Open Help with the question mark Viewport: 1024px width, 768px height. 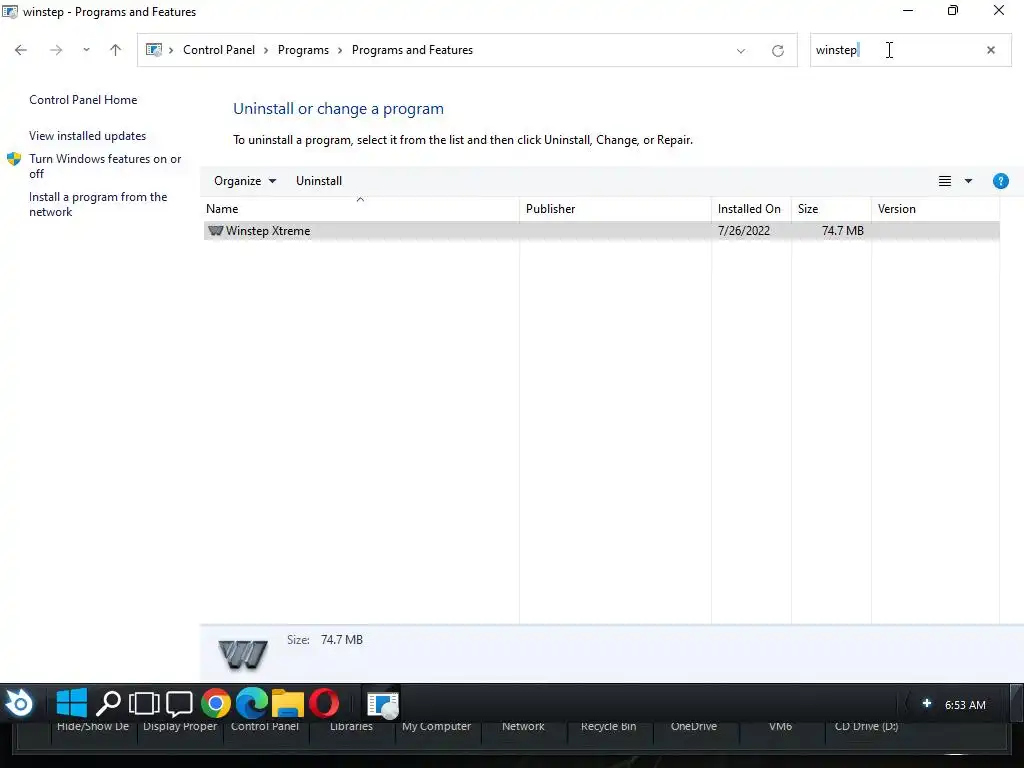click(x=1000, y=181)
